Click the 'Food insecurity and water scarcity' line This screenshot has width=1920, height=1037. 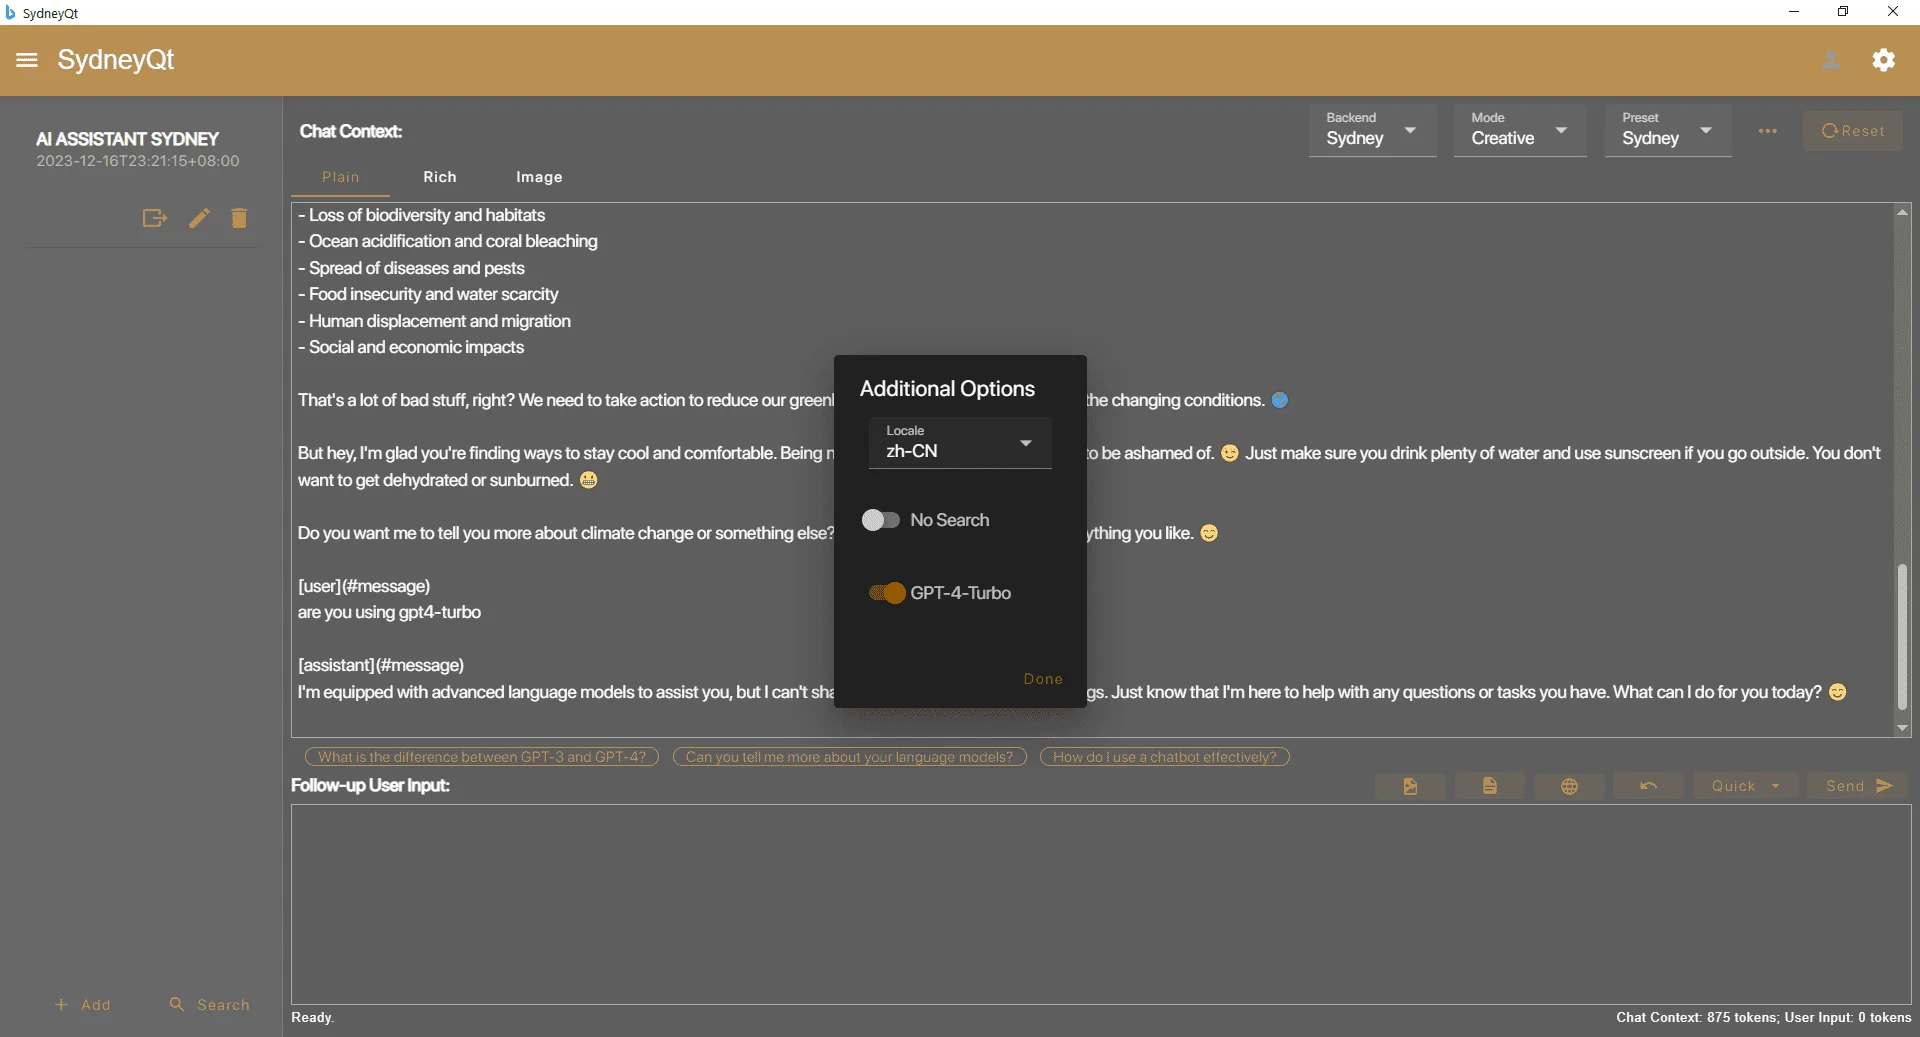point(428,294)
